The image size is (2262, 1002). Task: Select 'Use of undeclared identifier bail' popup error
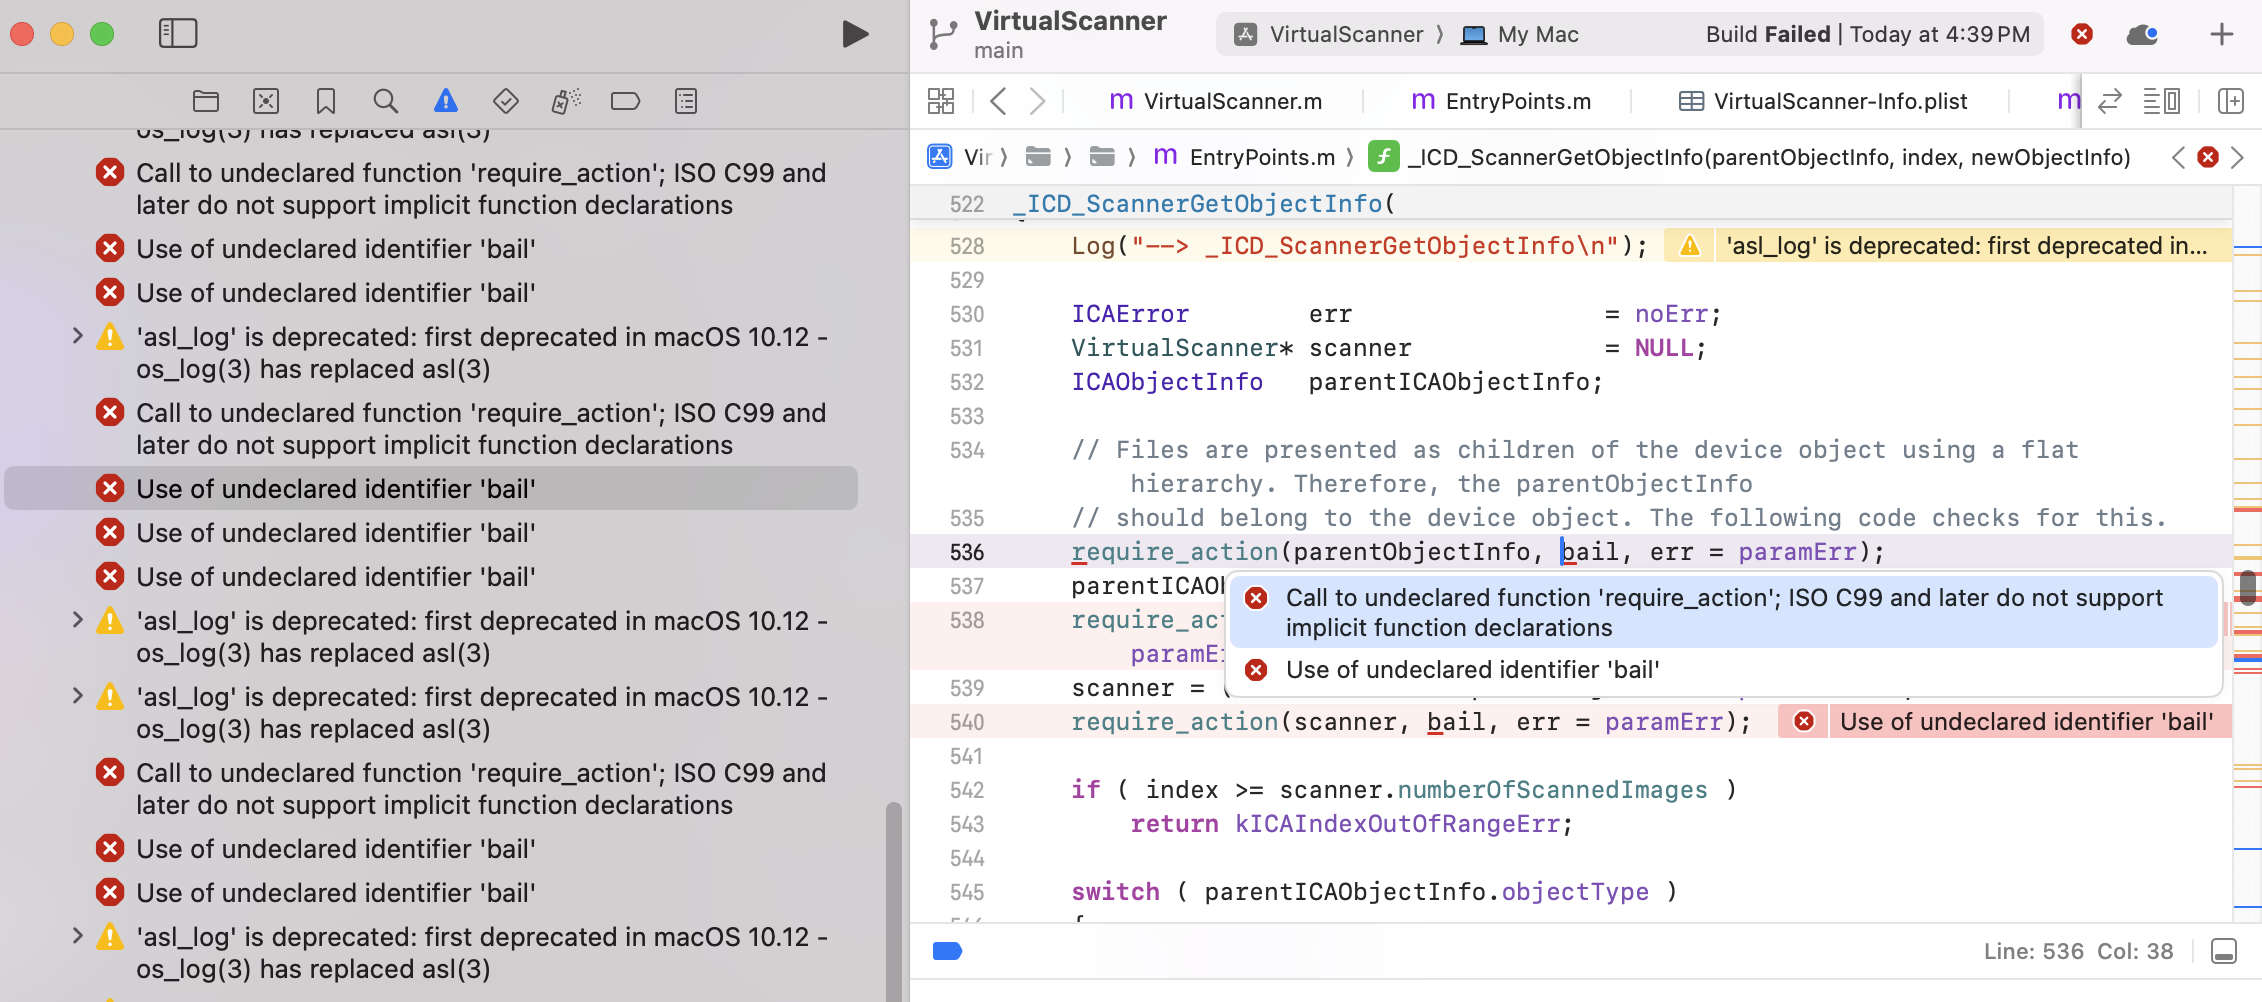tap(1472, 670)
